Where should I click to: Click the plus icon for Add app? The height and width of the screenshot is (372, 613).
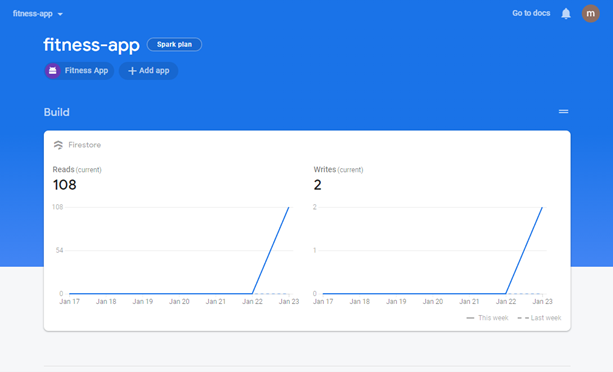132,71
